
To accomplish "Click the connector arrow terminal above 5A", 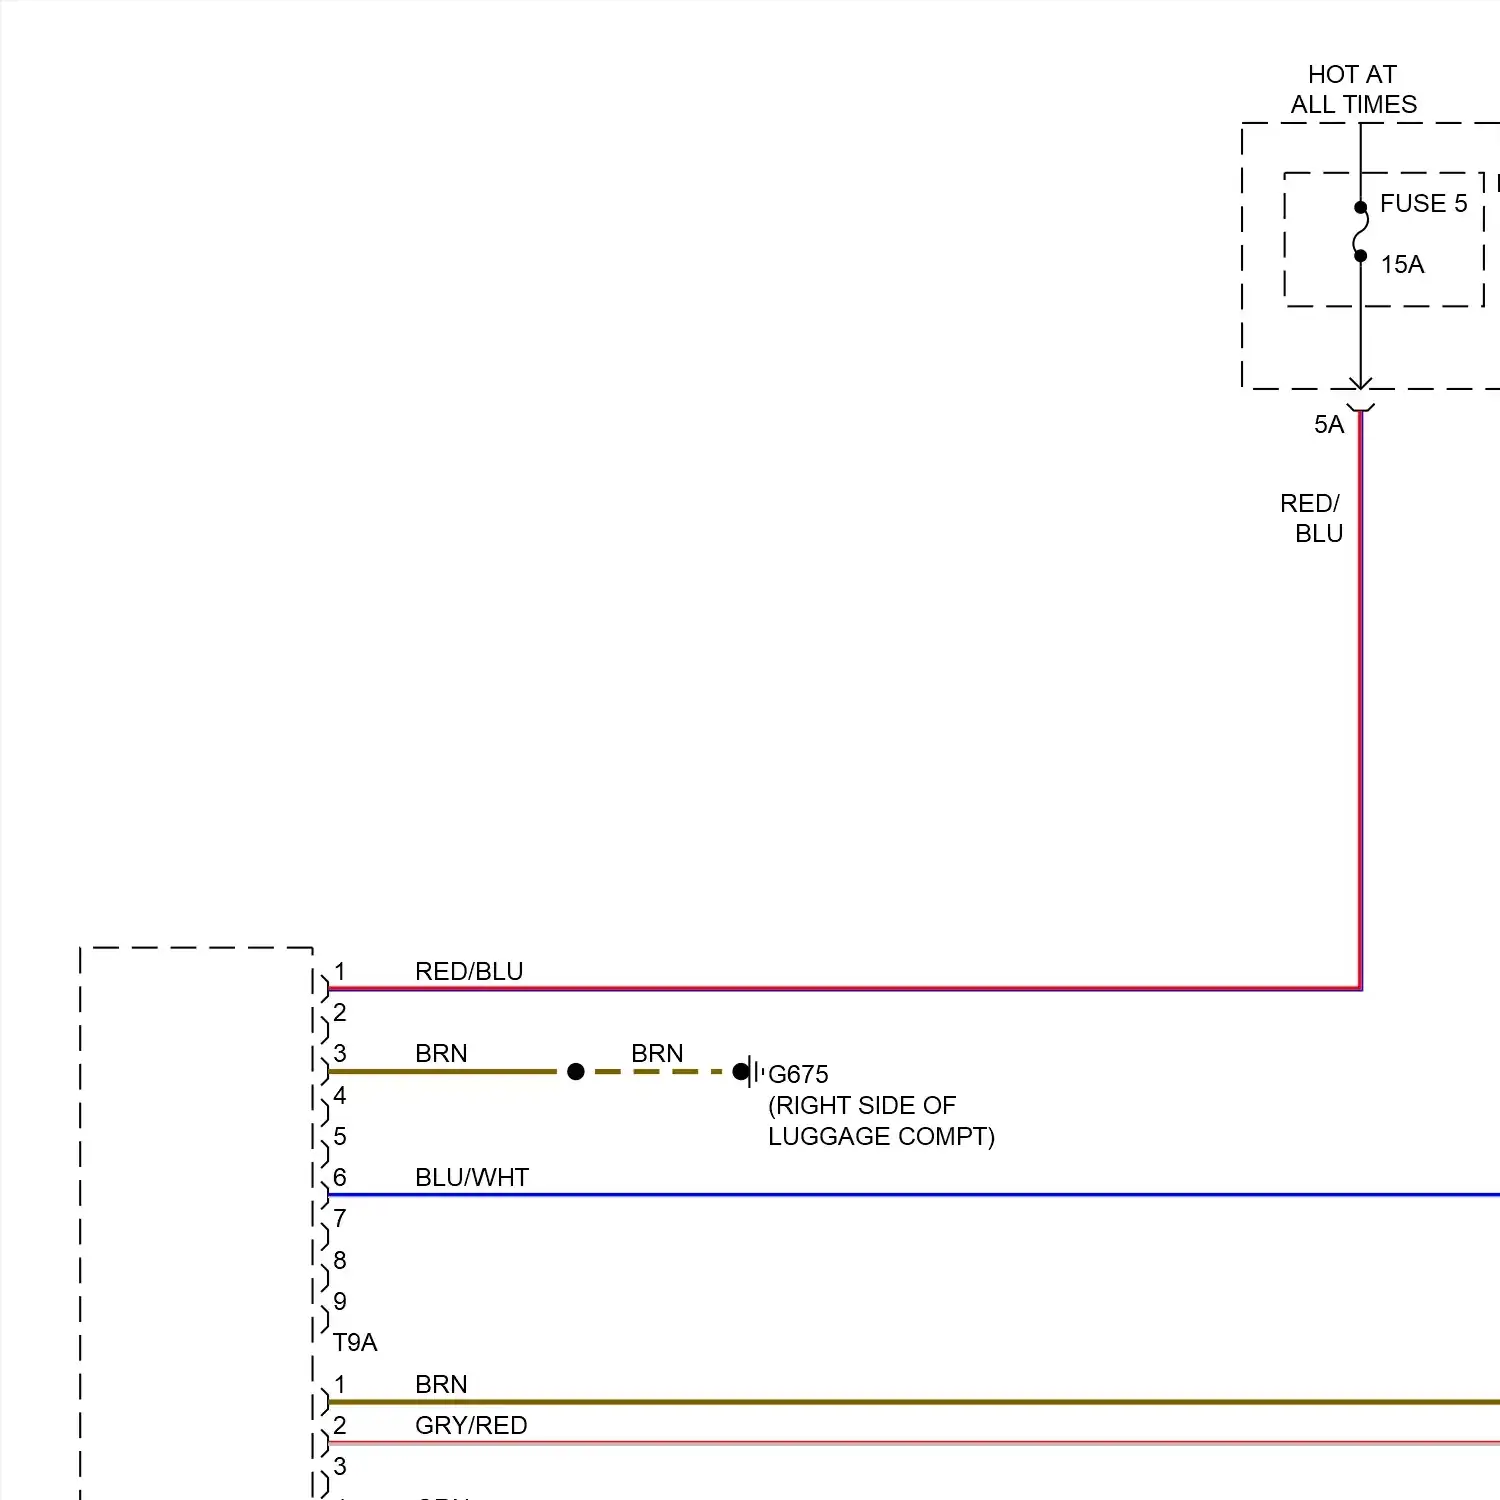I will click(1360, 395).
